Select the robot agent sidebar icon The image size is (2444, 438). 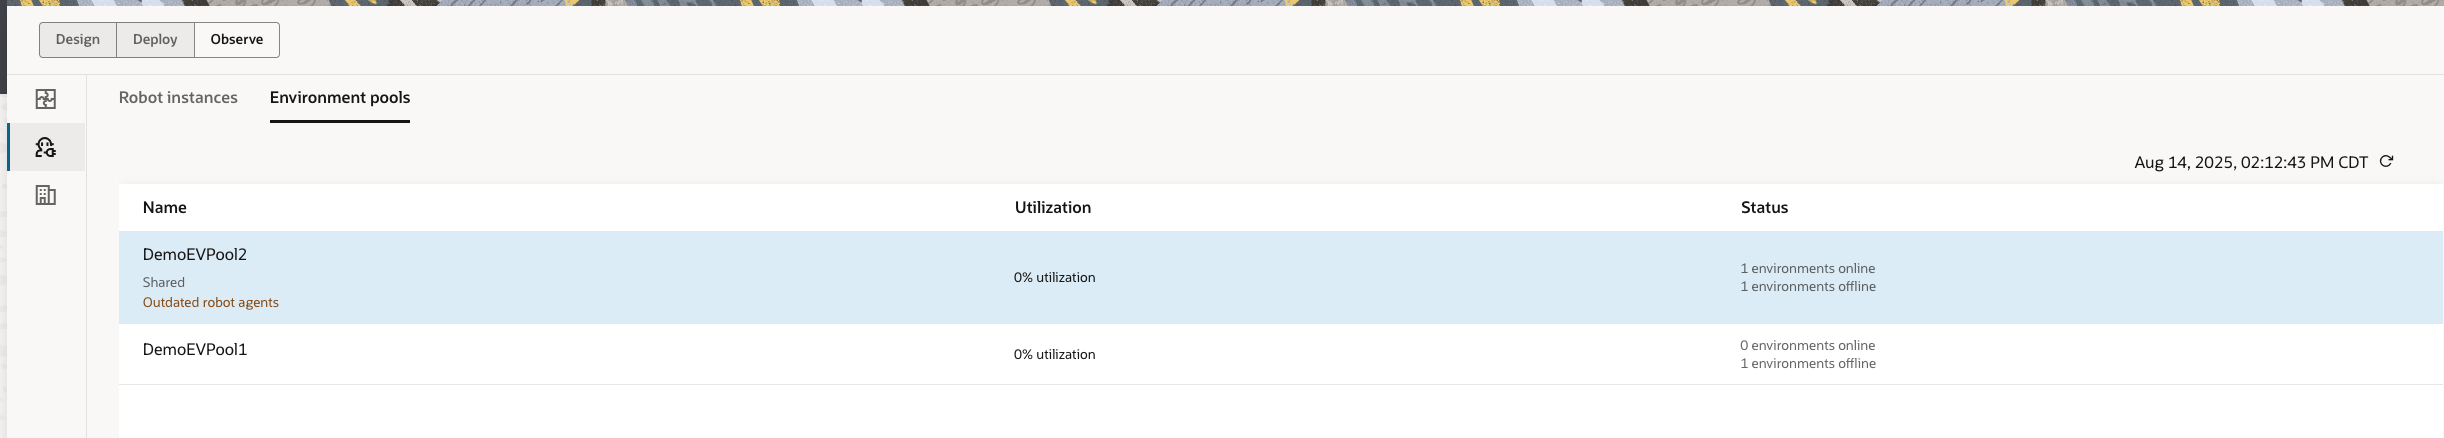[45, 148]
